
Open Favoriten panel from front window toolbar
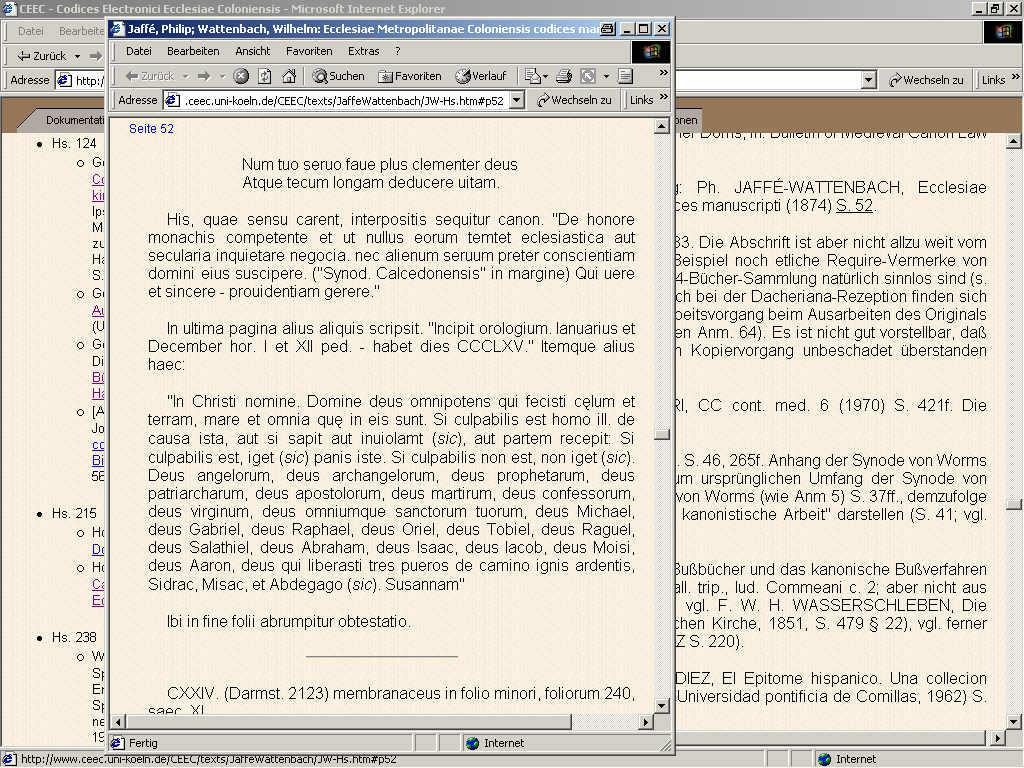click(x=410, y=76)
